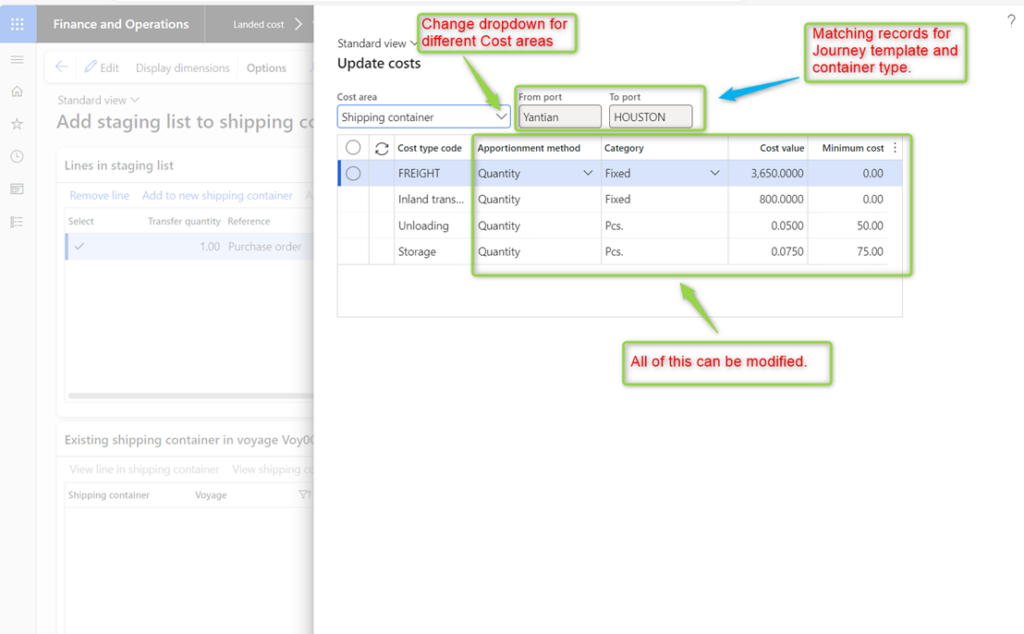
Task: Click the Edit button in toolbar
Action: coord(102,68)
